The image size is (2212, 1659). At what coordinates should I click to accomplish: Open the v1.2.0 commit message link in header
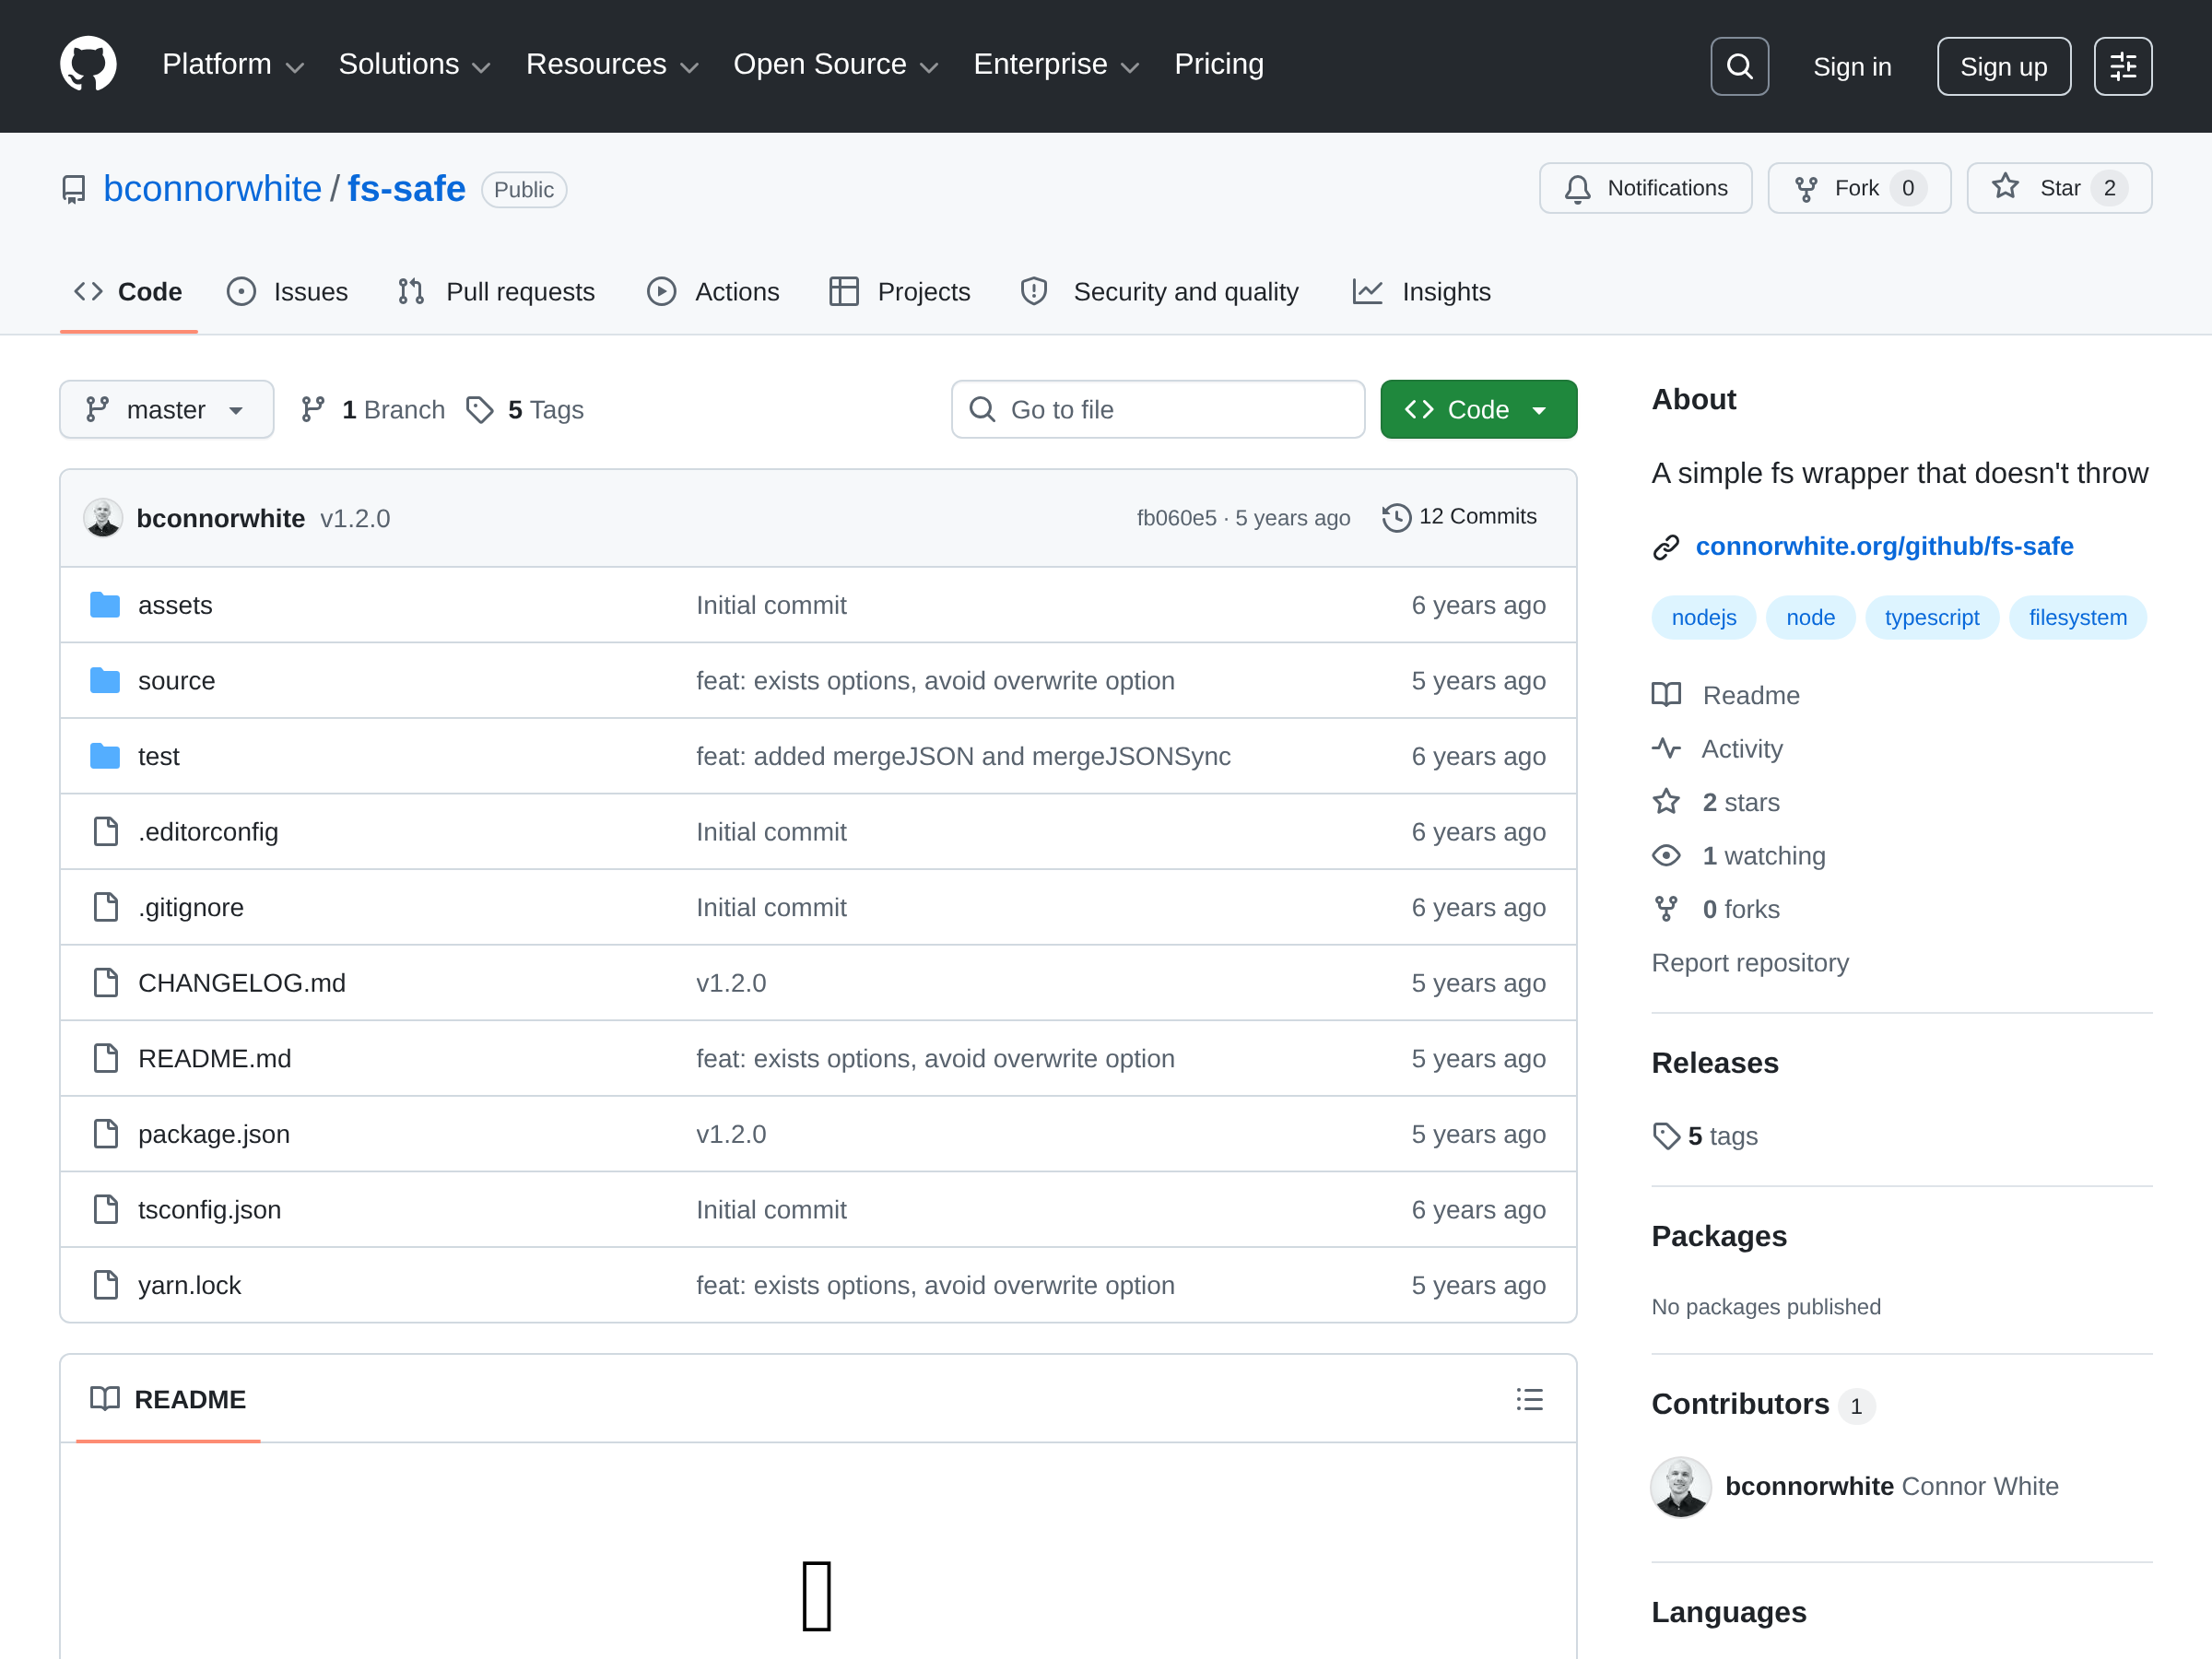click(355, 518)
